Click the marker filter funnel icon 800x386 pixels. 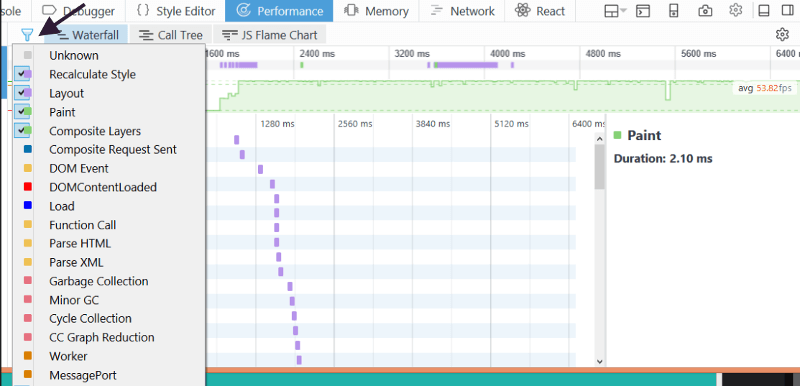point(27,35)
